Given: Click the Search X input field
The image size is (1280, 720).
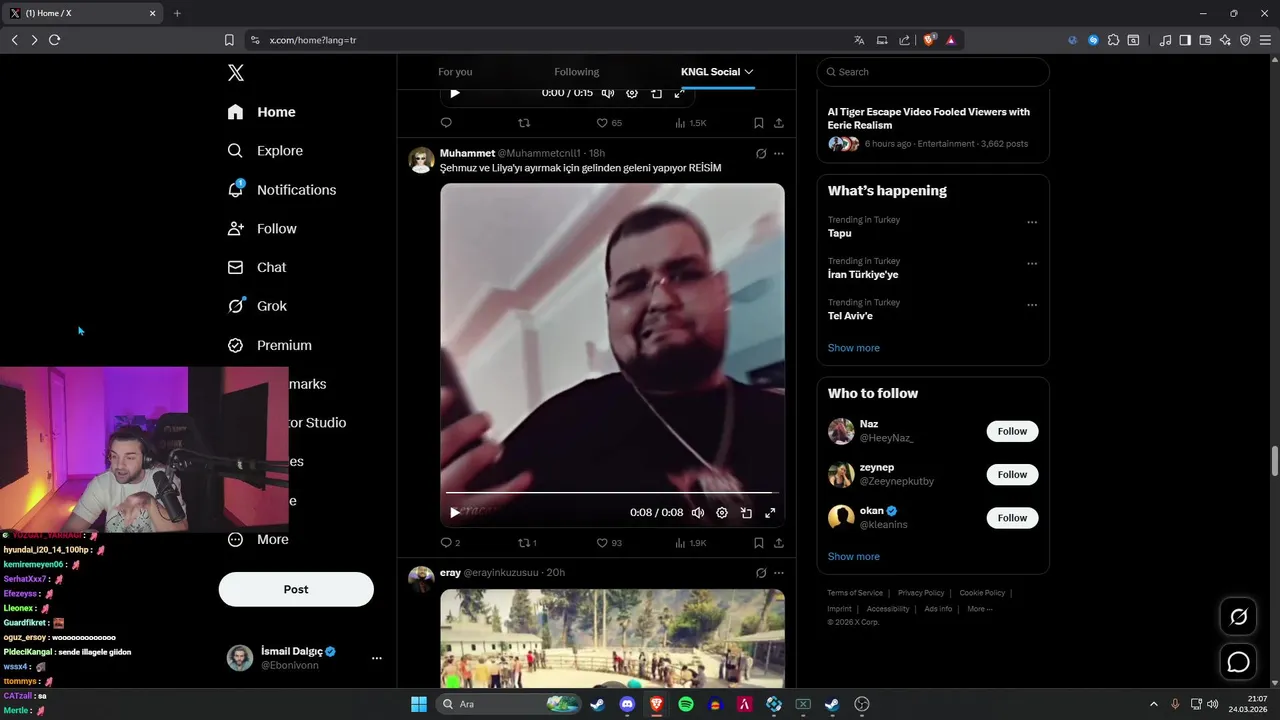Looking at the screenshot, I should pos(933,72).
